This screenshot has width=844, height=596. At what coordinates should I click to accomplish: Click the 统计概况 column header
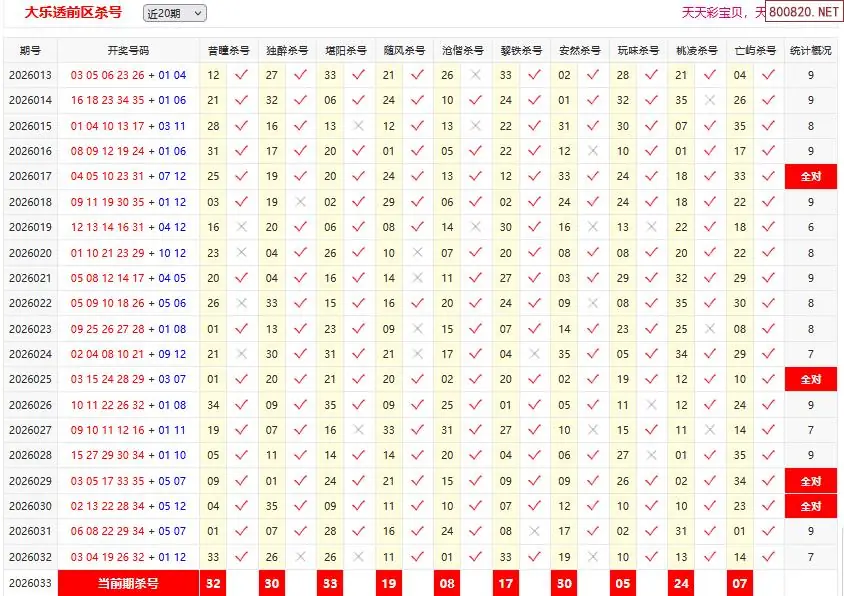[810, 50]
